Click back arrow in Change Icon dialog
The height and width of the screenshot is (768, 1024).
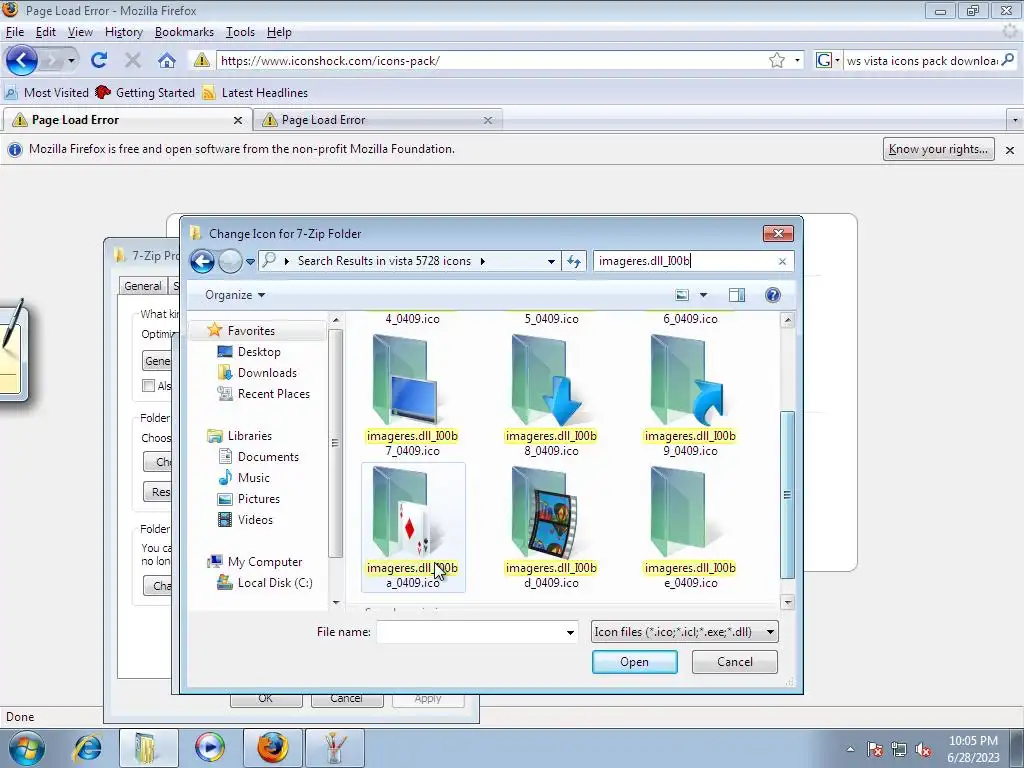point(202,261)
